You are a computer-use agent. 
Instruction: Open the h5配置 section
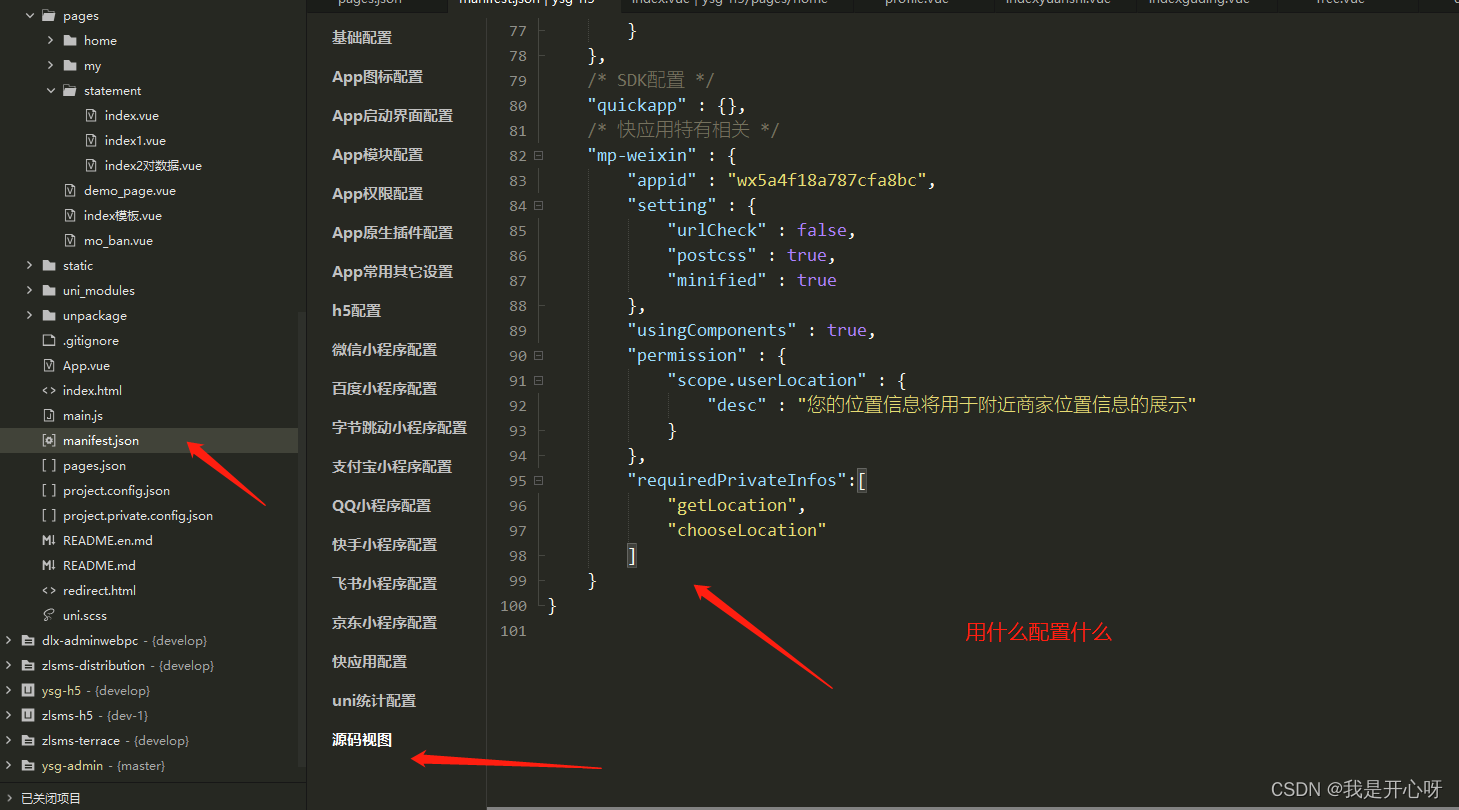356,311
